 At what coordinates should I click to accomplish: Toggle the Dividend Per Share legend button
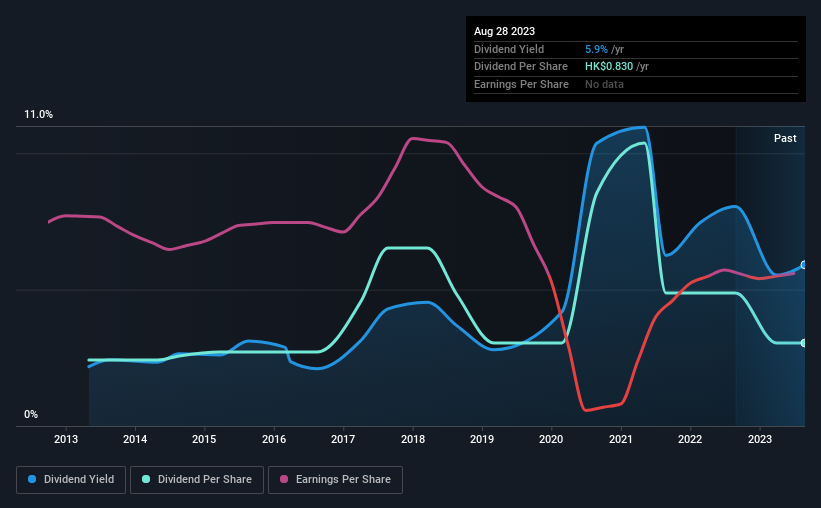[x=197, y=480]
